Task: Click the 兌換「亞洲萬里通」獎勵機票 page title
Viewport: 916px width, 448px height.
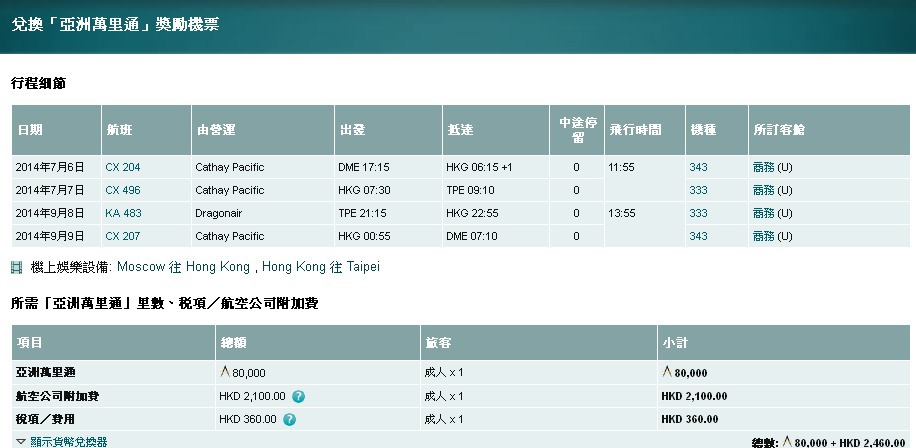Action: (115, 25)
